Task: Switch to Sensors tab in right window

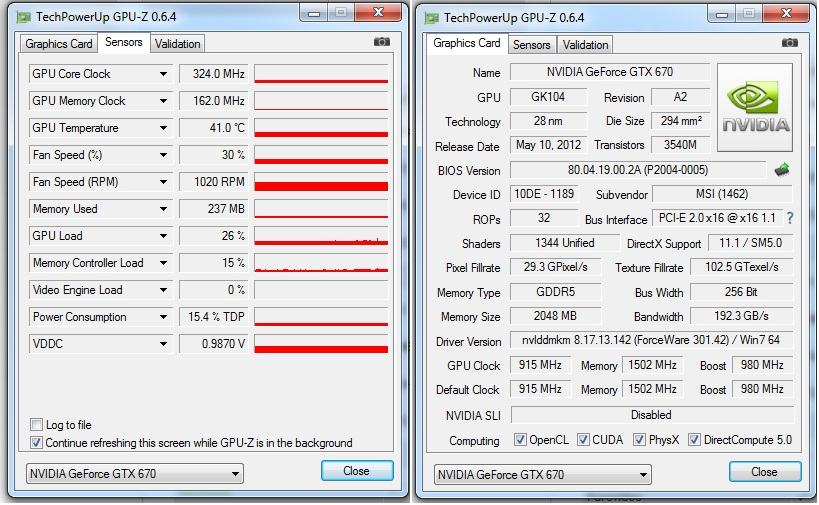Action: [532, 45]
